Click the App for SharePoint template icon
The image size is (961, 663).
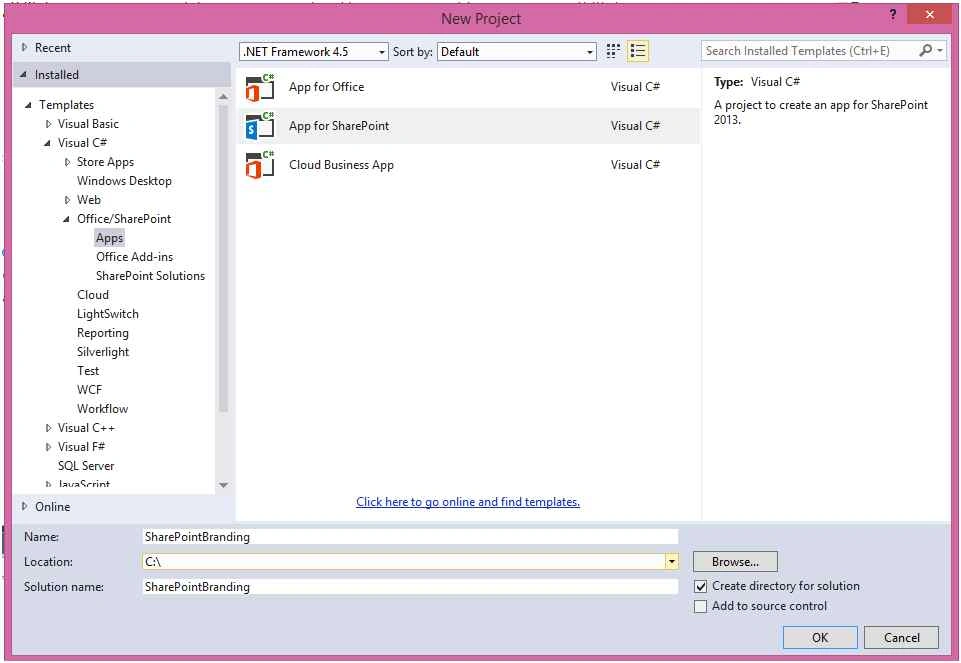(260, 126)
